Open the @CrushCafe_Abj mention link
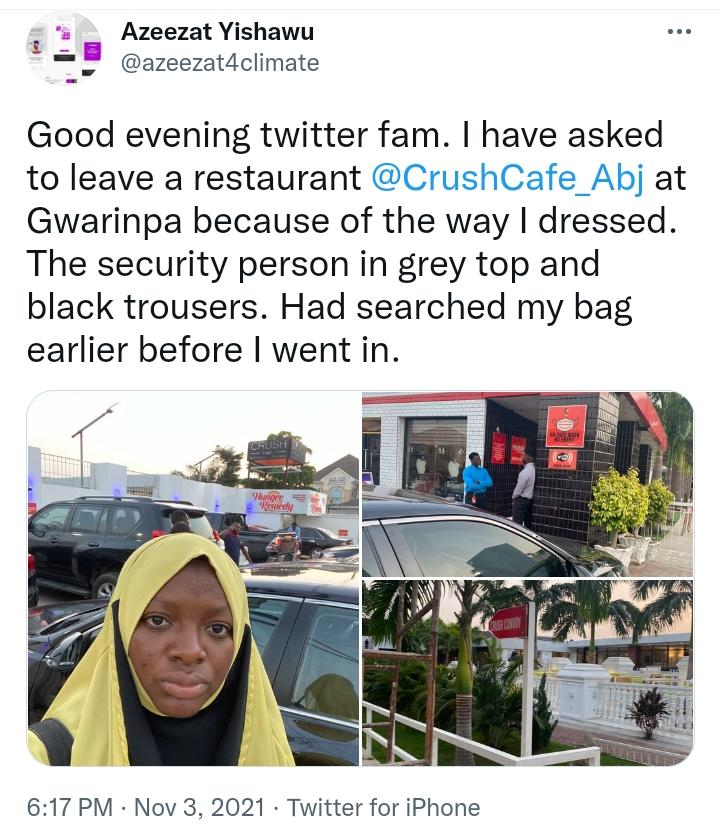 [x=508, y=178]
